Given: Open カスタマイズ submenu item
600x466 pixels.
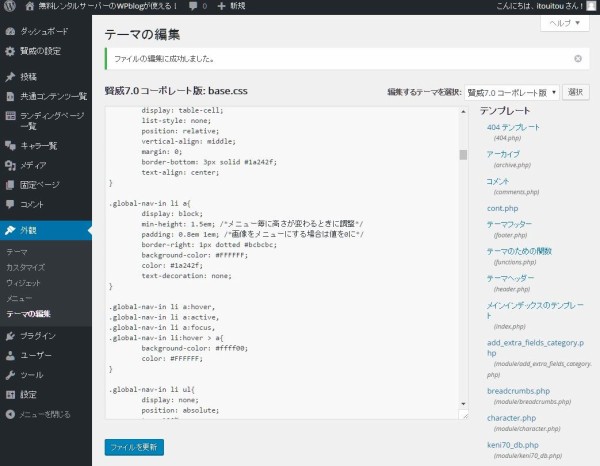Looking at the screenshot, I should point(25,267).
